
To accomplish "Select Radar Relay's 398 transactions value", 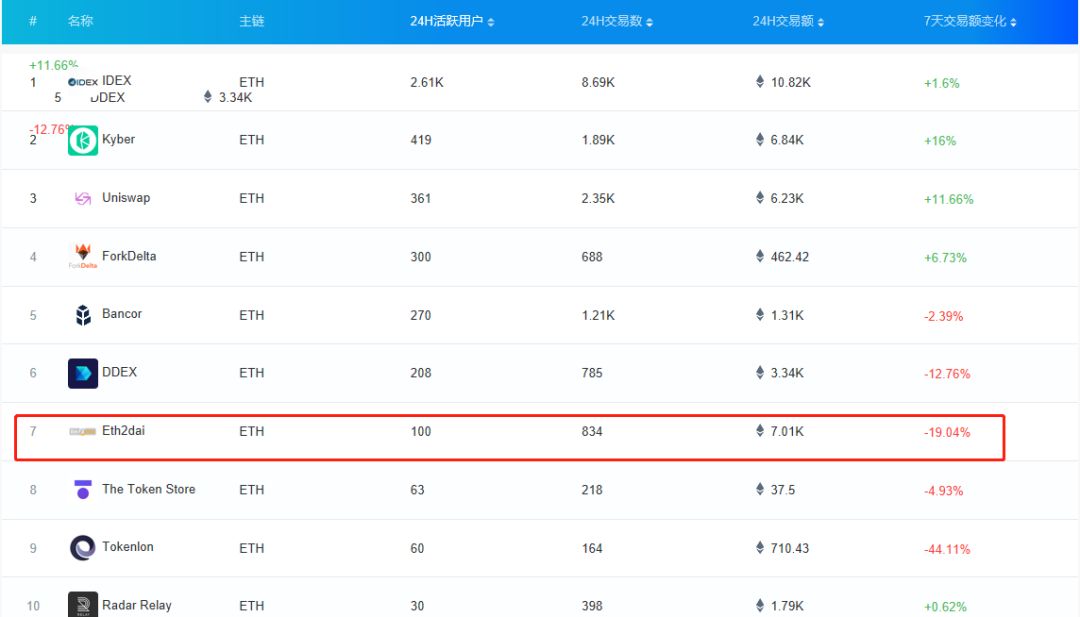I will [x=592, y=606].
